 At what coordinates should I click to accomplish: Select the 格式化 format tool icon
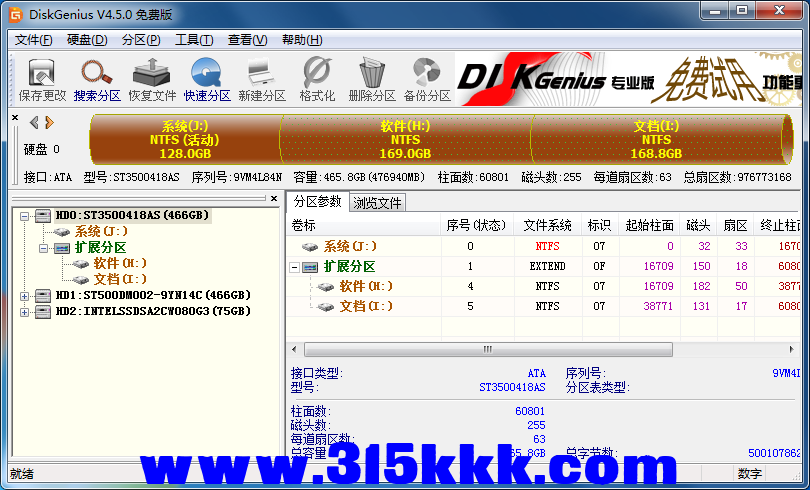coord(317,80)
